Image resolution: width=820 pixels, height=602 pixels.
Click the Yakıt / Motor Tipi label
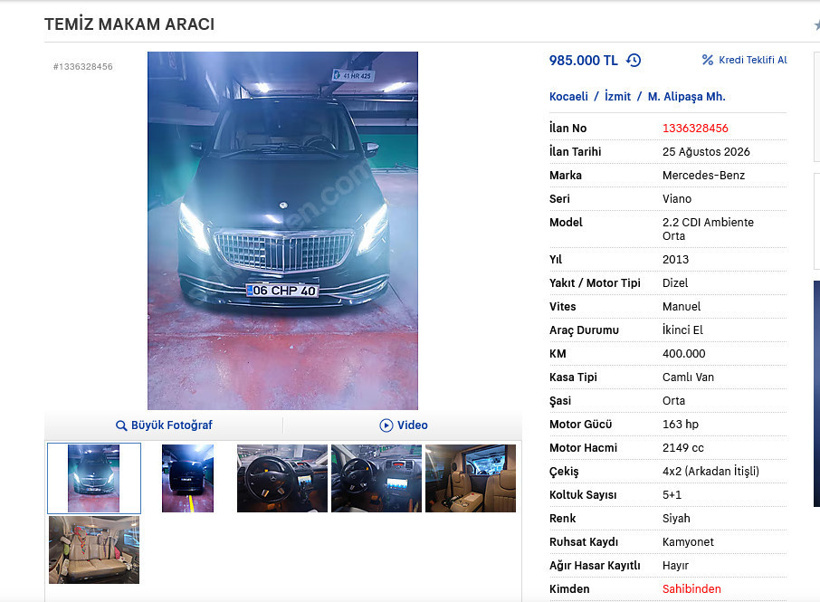click(x=595, y=283)
